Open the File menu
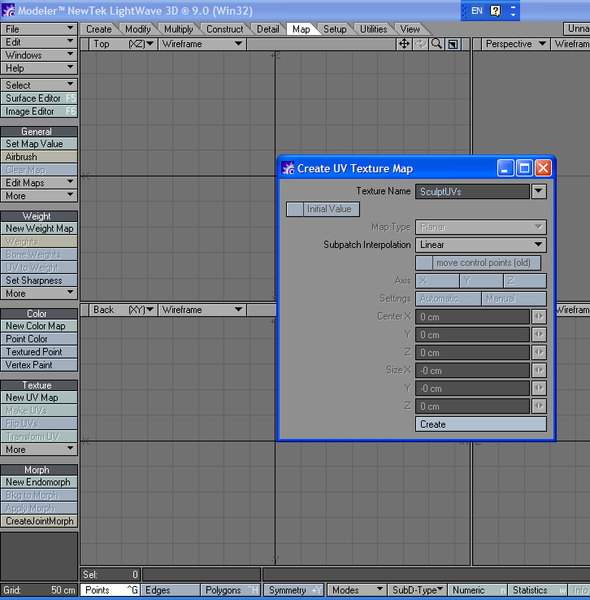Image resolution: width=590 pixels, height=600 pixels. click(x=39, y=29)
